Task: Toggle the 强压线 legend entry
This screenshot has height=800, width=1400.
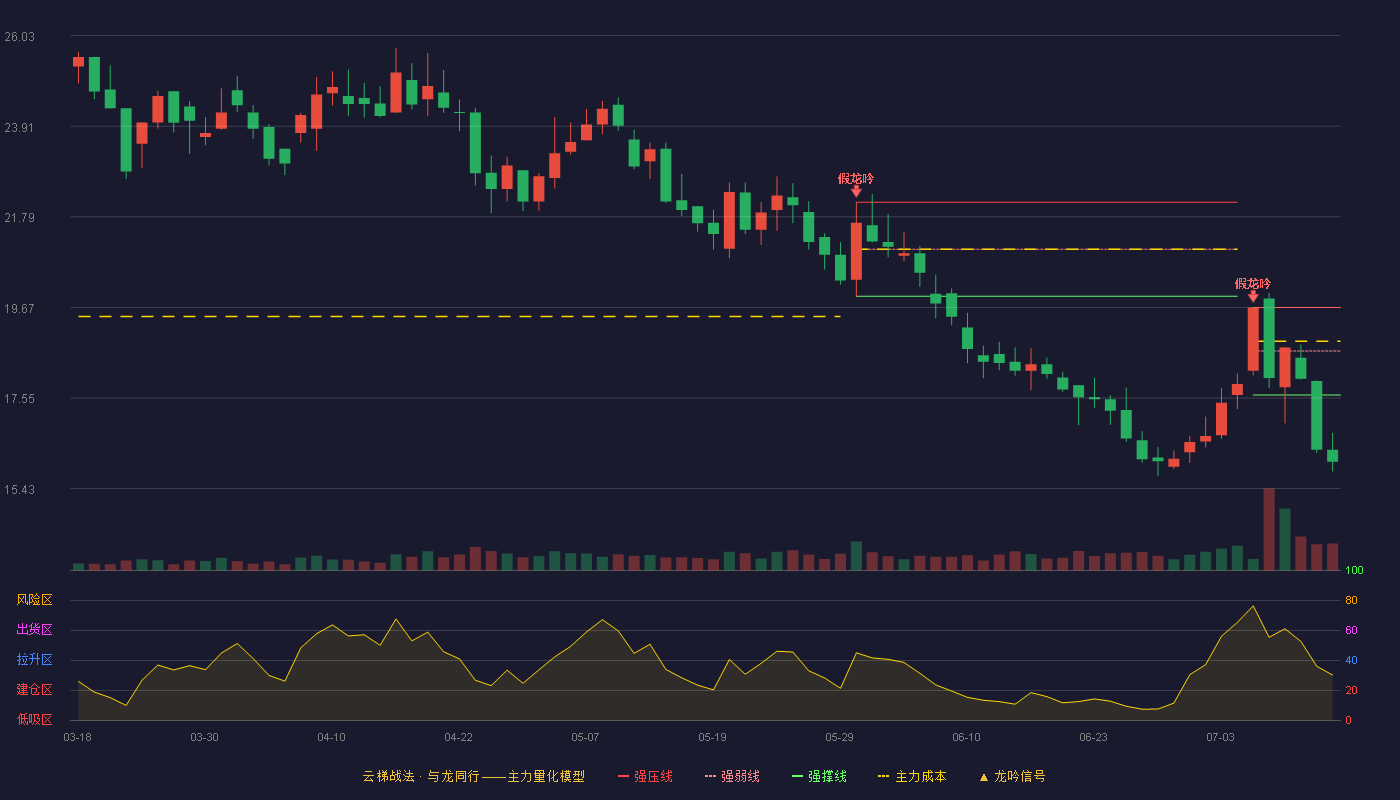Action: click(x=645, y=776)
